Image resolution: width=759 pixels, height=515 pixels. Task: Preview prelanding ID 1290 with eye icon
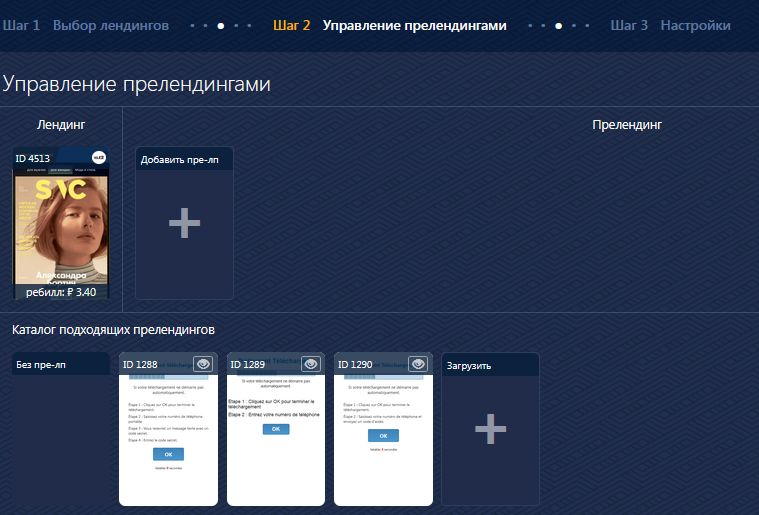click(418, 364)
